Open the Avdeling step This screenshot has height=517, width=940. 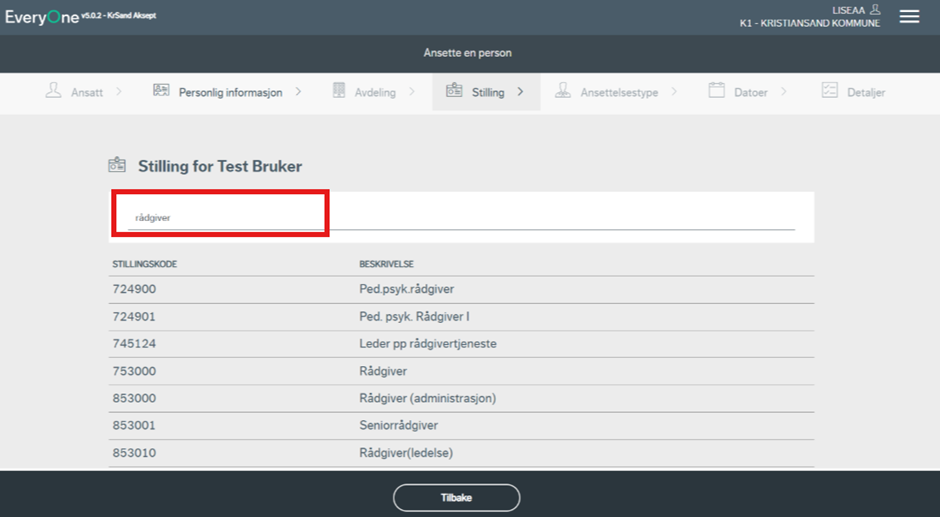(x=375, y=92)
